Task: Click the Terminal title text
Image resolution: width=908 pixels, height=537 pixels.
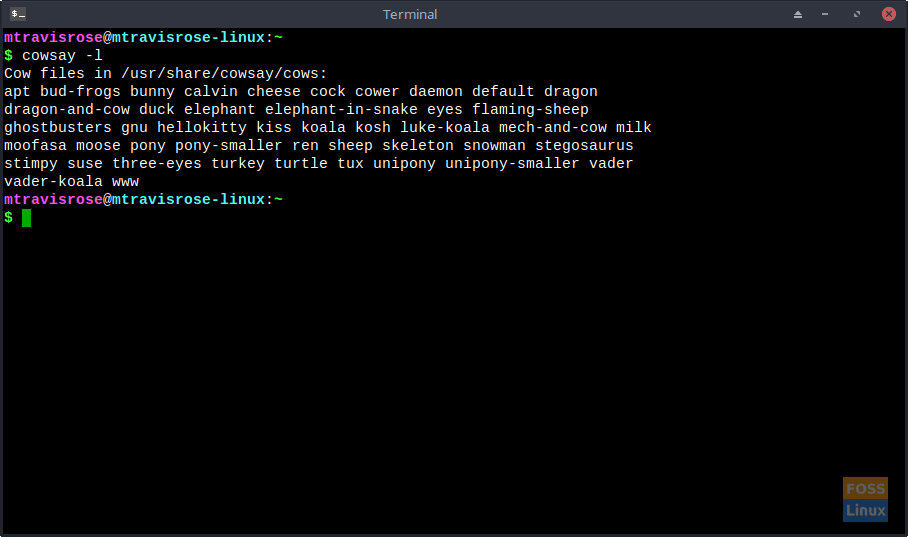Action: [410, 14]
